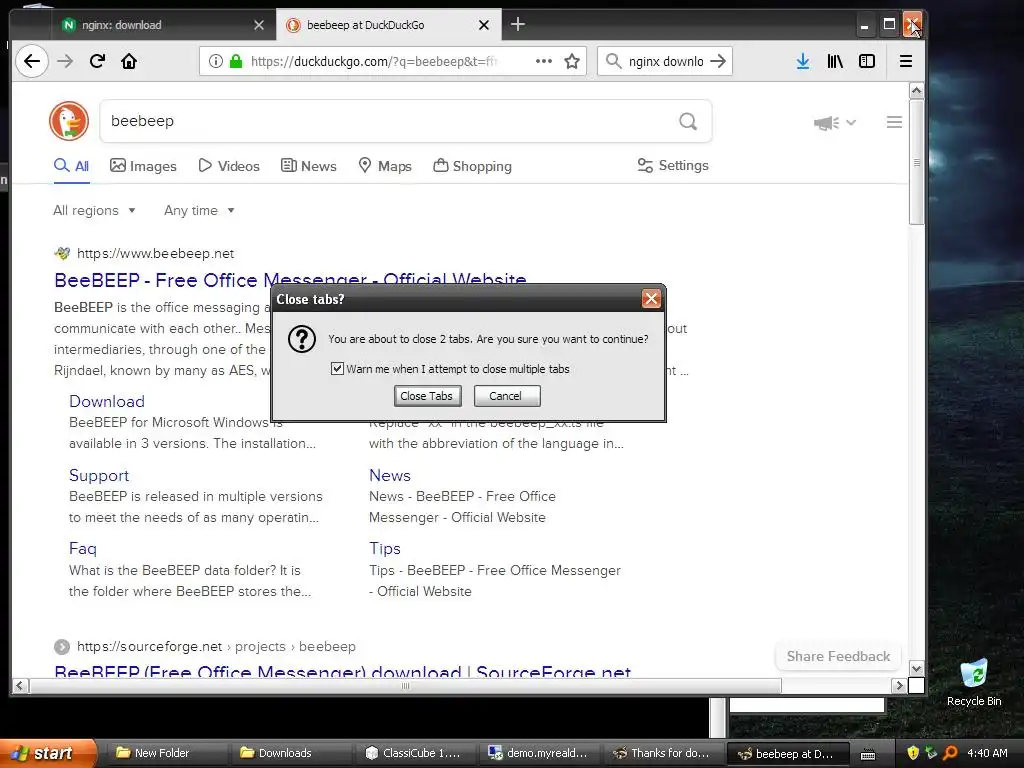This screenshot has width=1024, height=768.
Task: Click DuckDuckGo search magnifier button
Action: pos(688,121)
